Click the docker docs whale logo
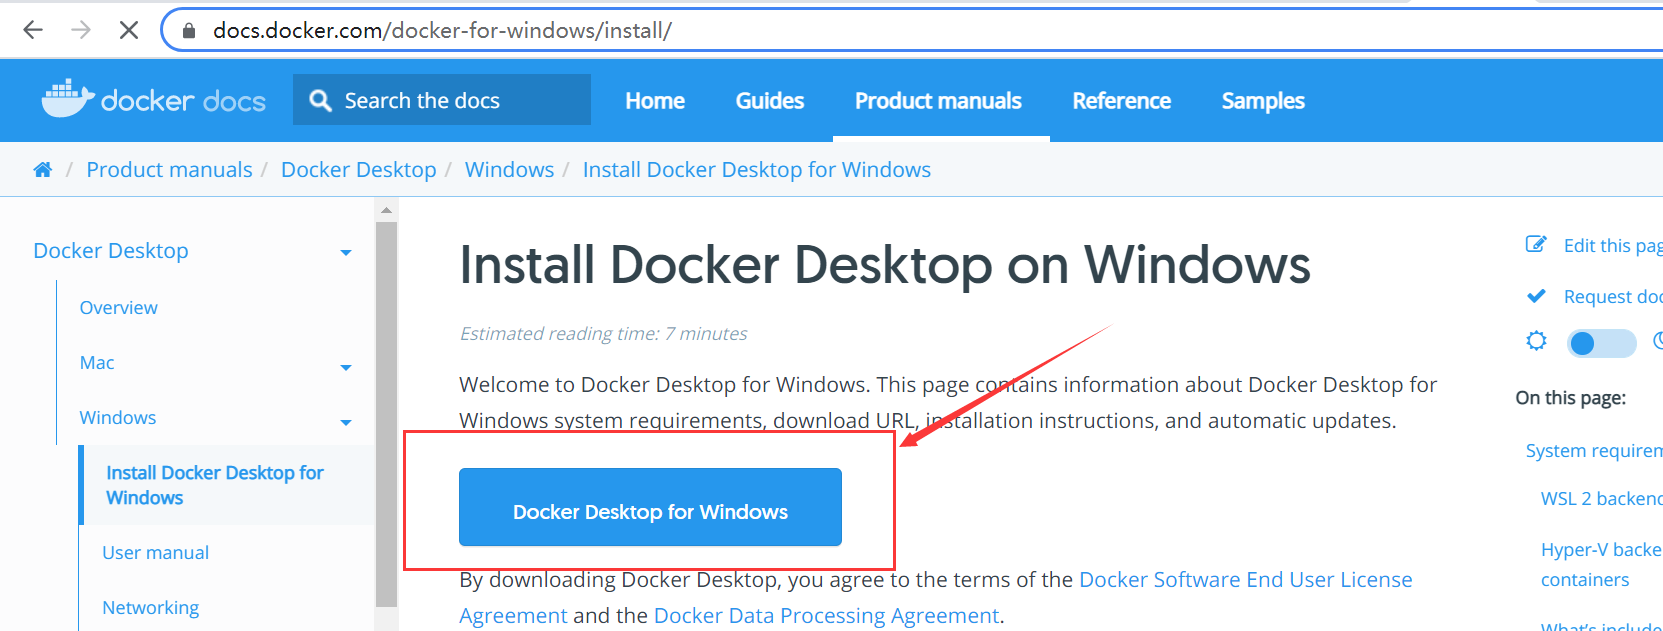The width and height of the screenshot is (1663, 631). 154,99
